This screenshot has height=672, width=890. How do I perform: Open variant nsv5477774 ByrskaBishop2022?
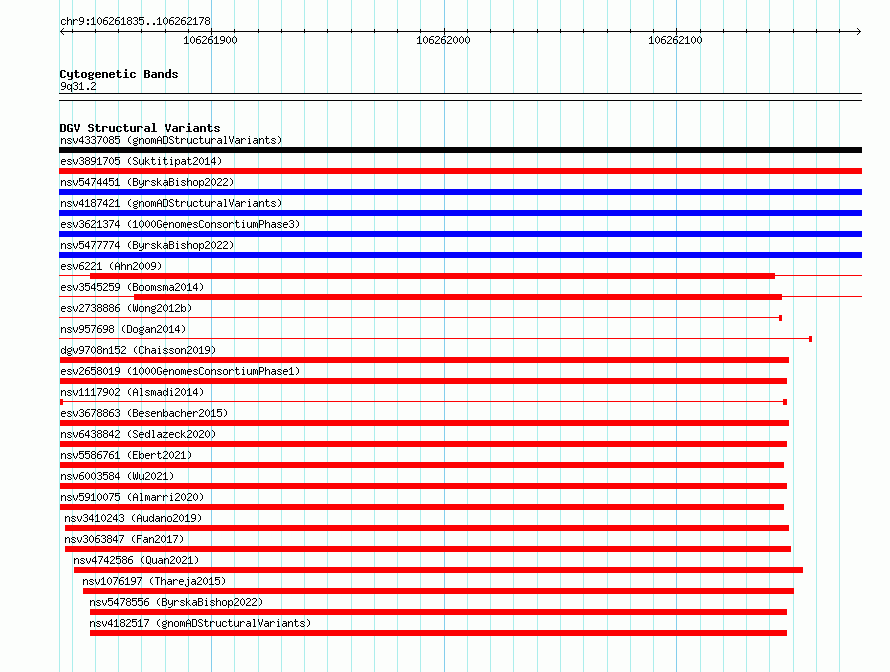click(147, 245)
